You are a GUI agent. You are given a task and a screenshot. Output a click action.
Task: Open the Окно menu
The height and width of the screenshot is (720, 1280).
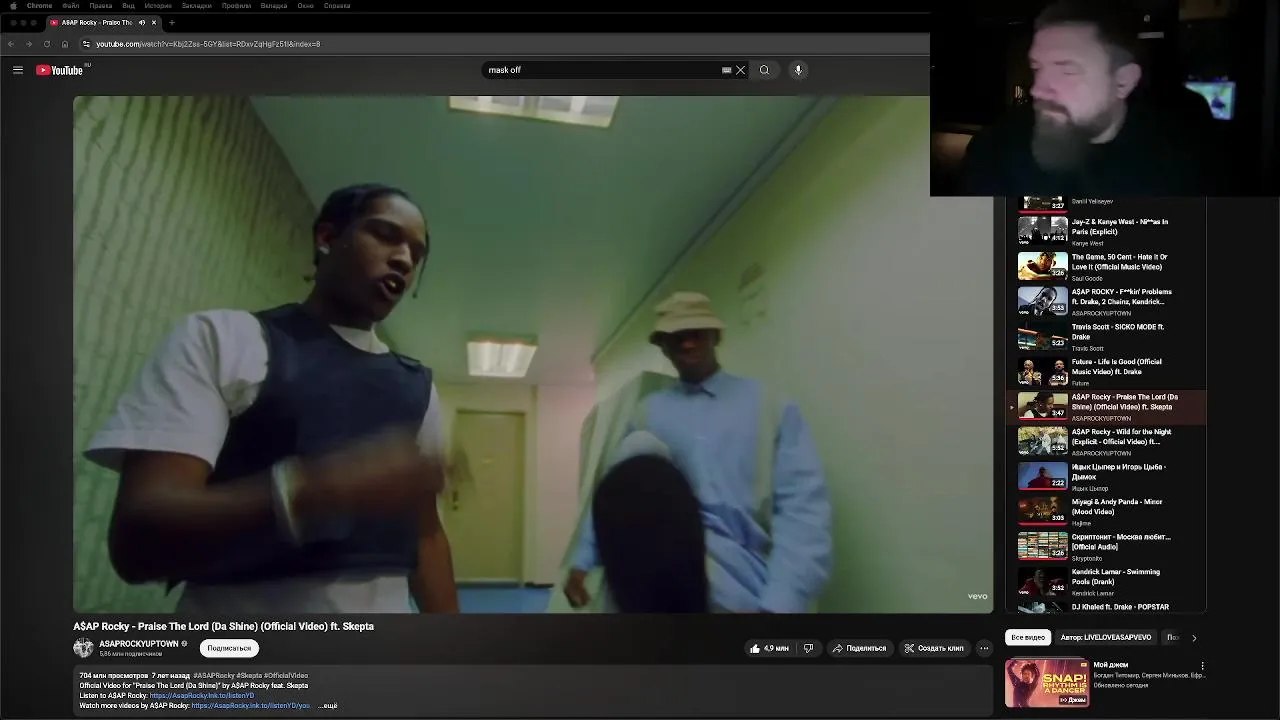click(x=306, y=6)
